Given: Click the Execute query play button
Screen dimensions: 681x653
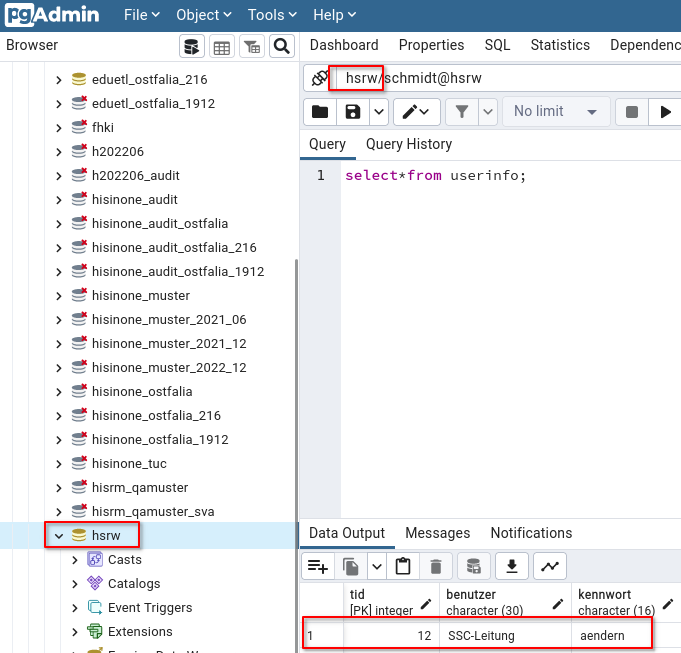Looking at the screenshot, I should (x=665, y=112).
